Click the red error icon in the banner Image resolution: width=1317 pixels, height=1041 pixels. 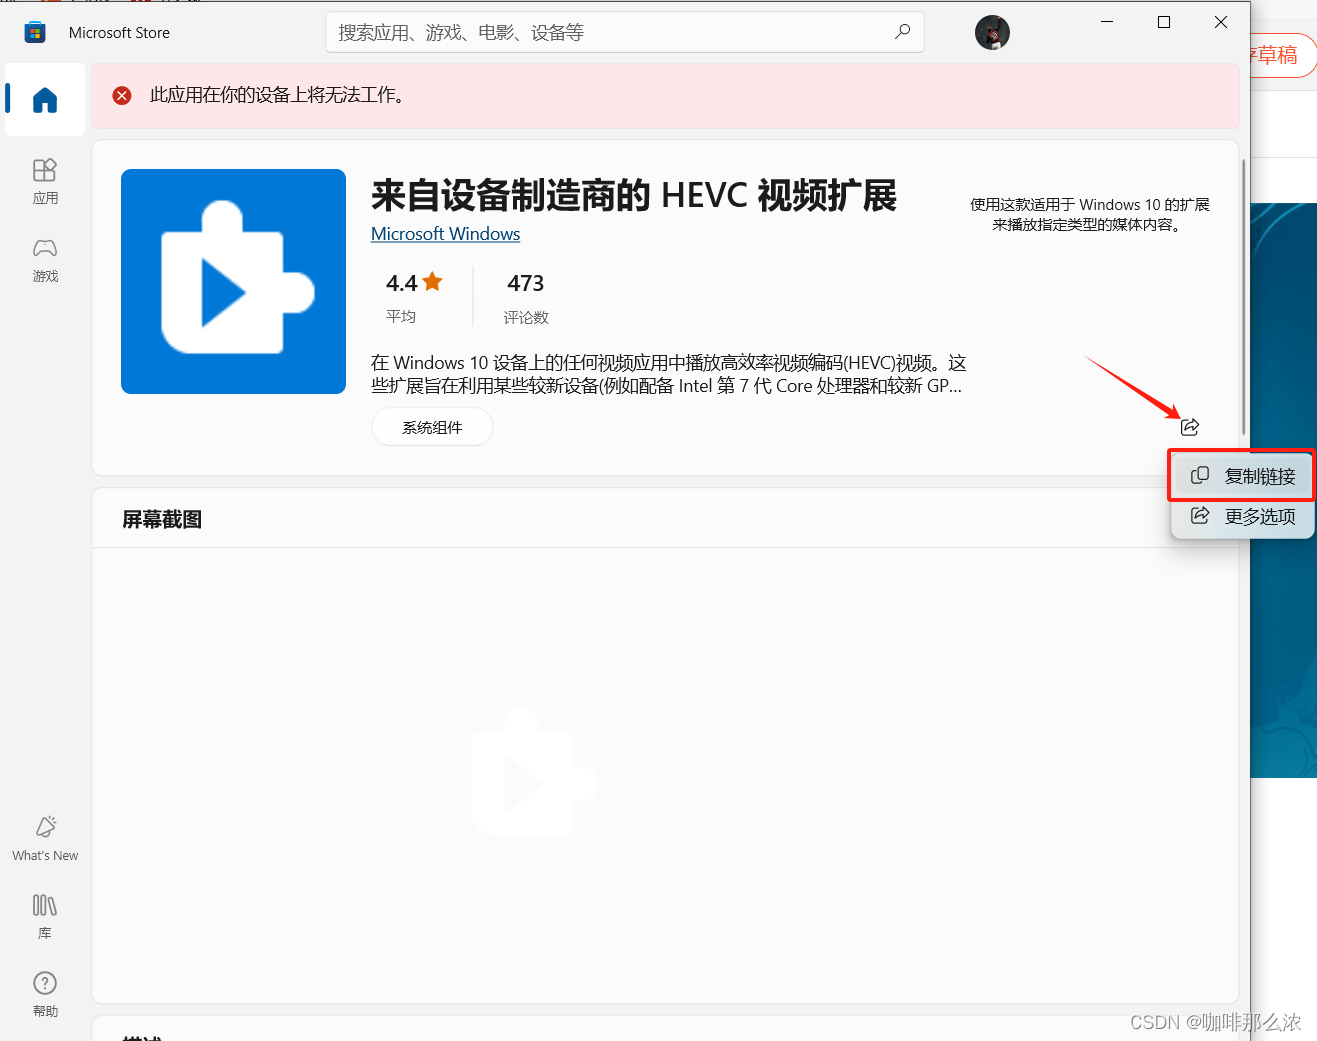coord(122,95)
